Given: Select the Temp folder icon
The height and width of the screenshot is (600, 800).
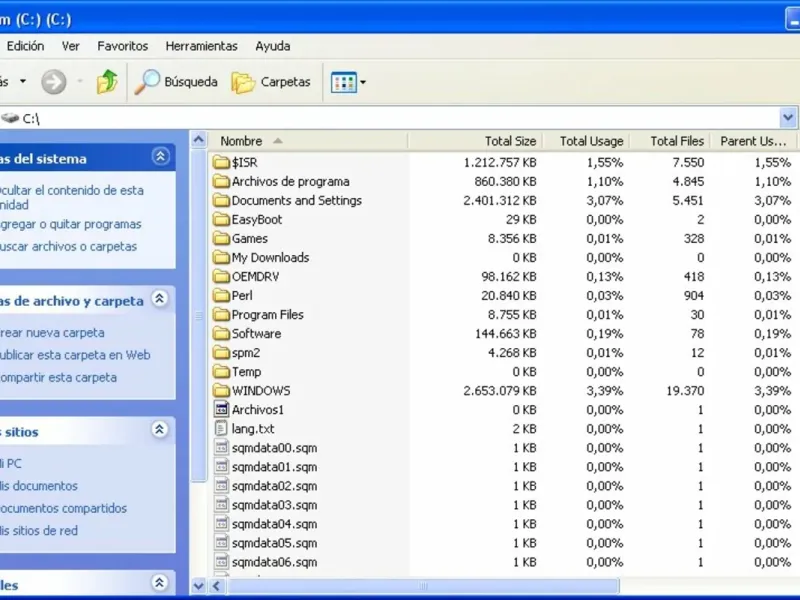Looking at the screenshot, I should click(x=221, y=371).
